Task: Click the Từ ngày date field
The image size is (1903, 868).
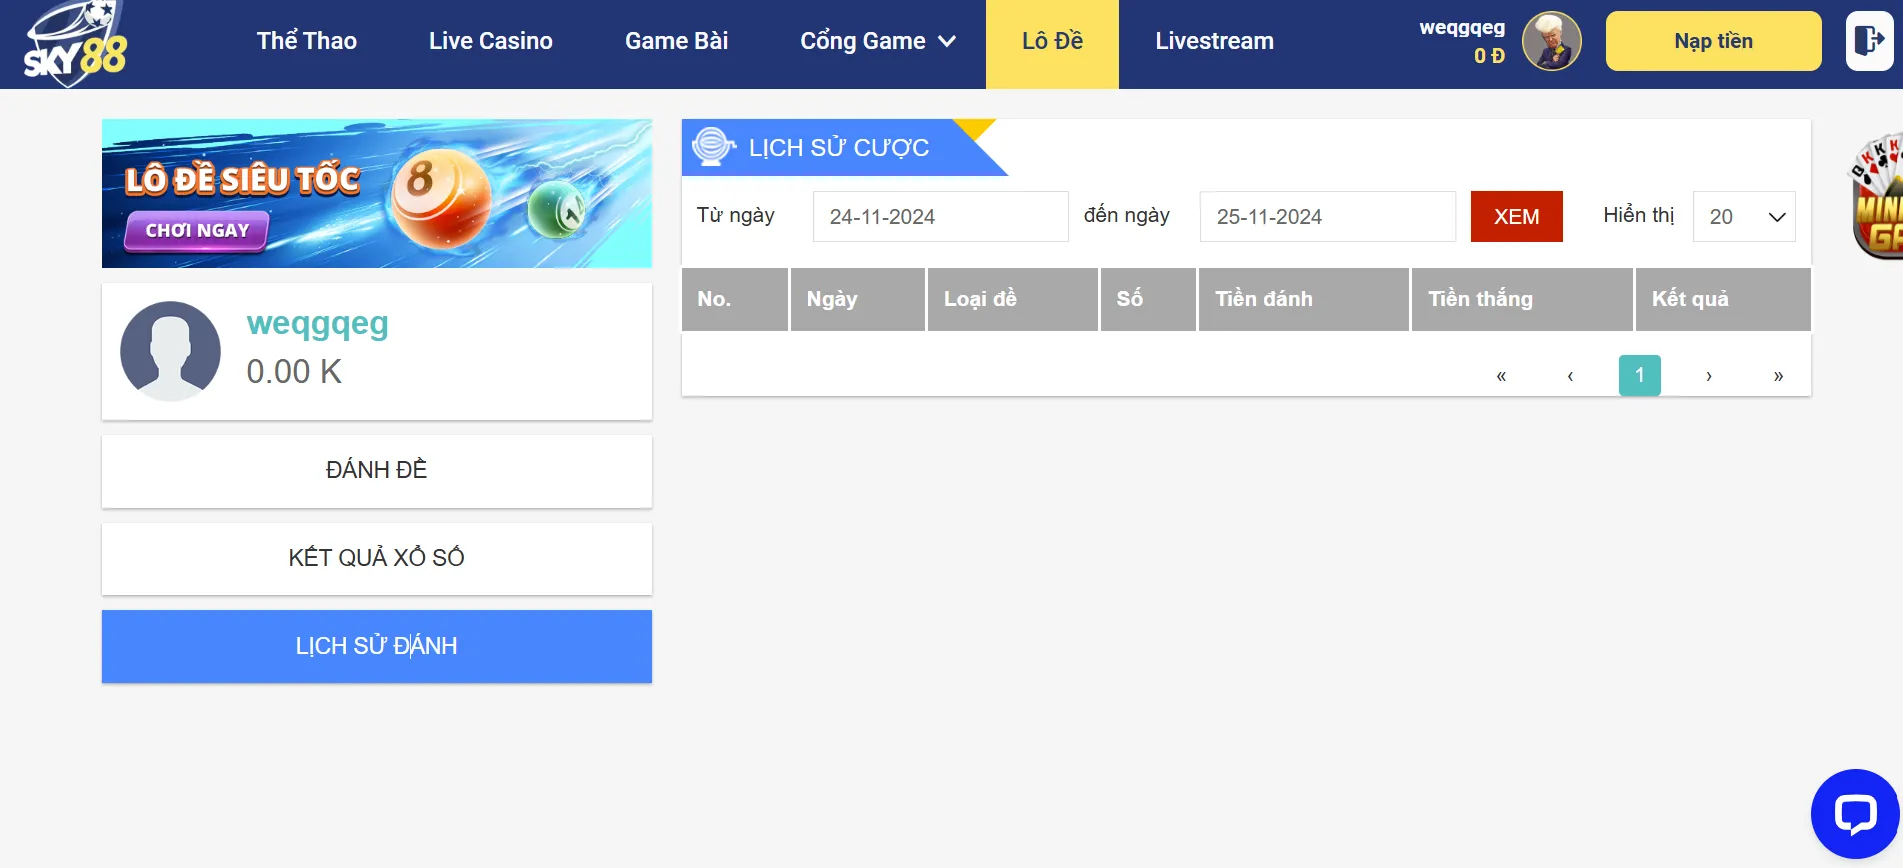Action: 941,216
